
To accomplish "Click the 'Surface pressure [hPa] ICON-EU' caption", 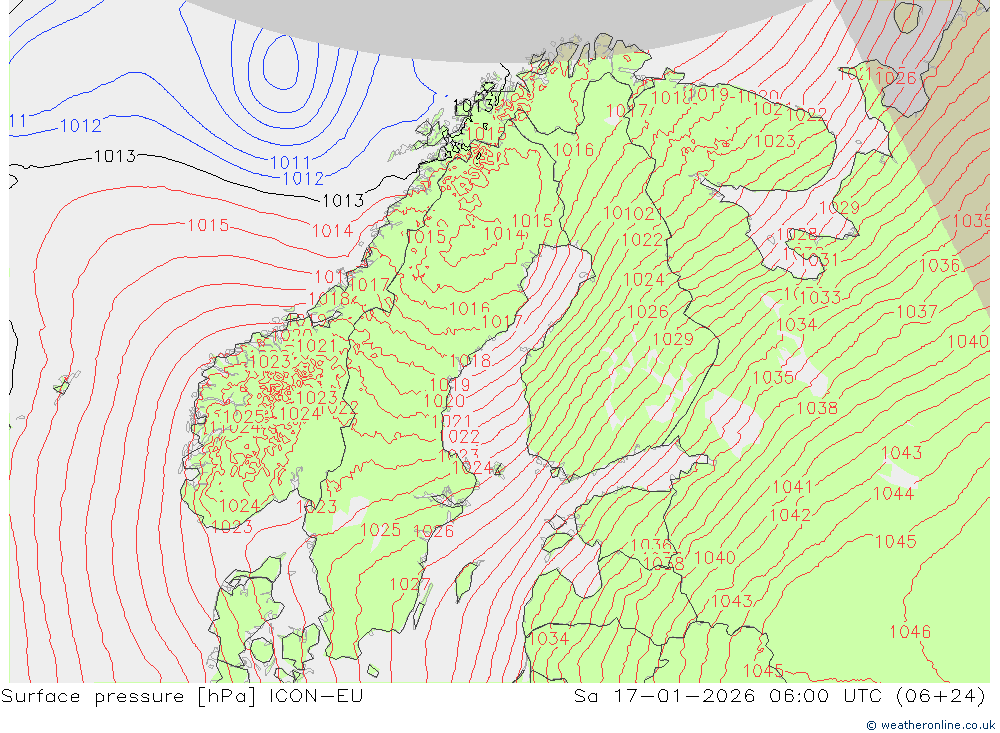I will point(182,695).
